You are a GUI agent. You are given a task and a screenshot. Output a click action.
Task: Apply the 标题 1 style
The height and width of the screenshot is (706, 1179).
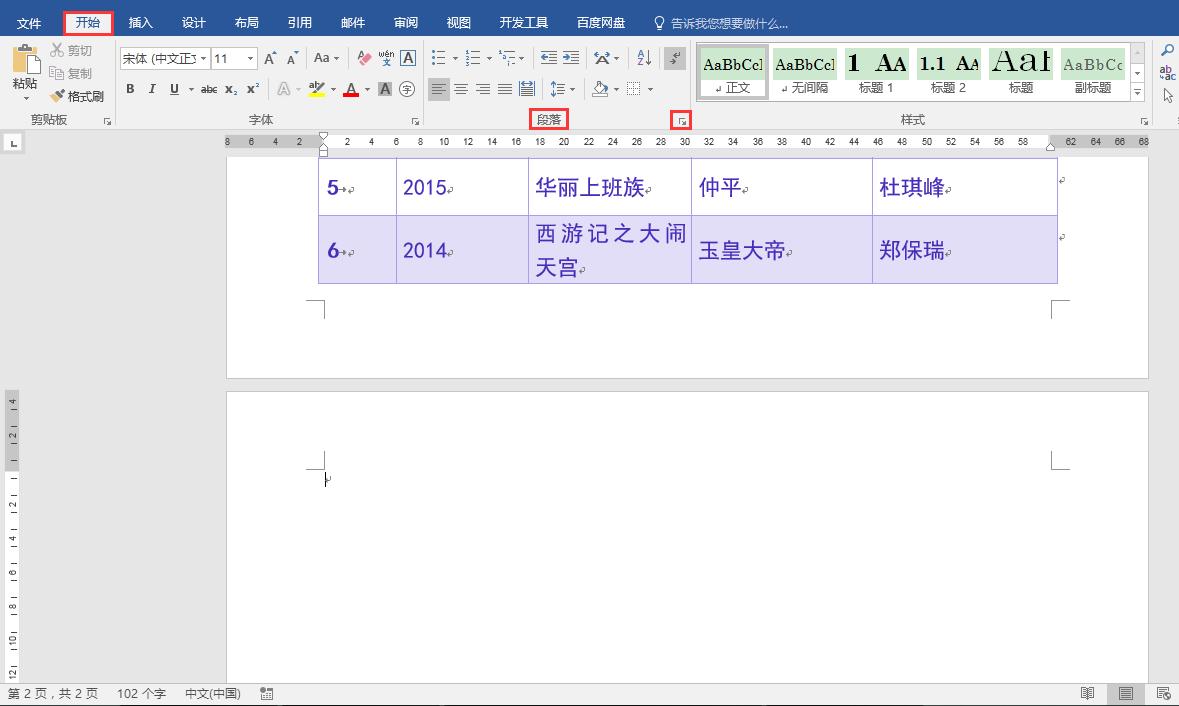(877, 68)
